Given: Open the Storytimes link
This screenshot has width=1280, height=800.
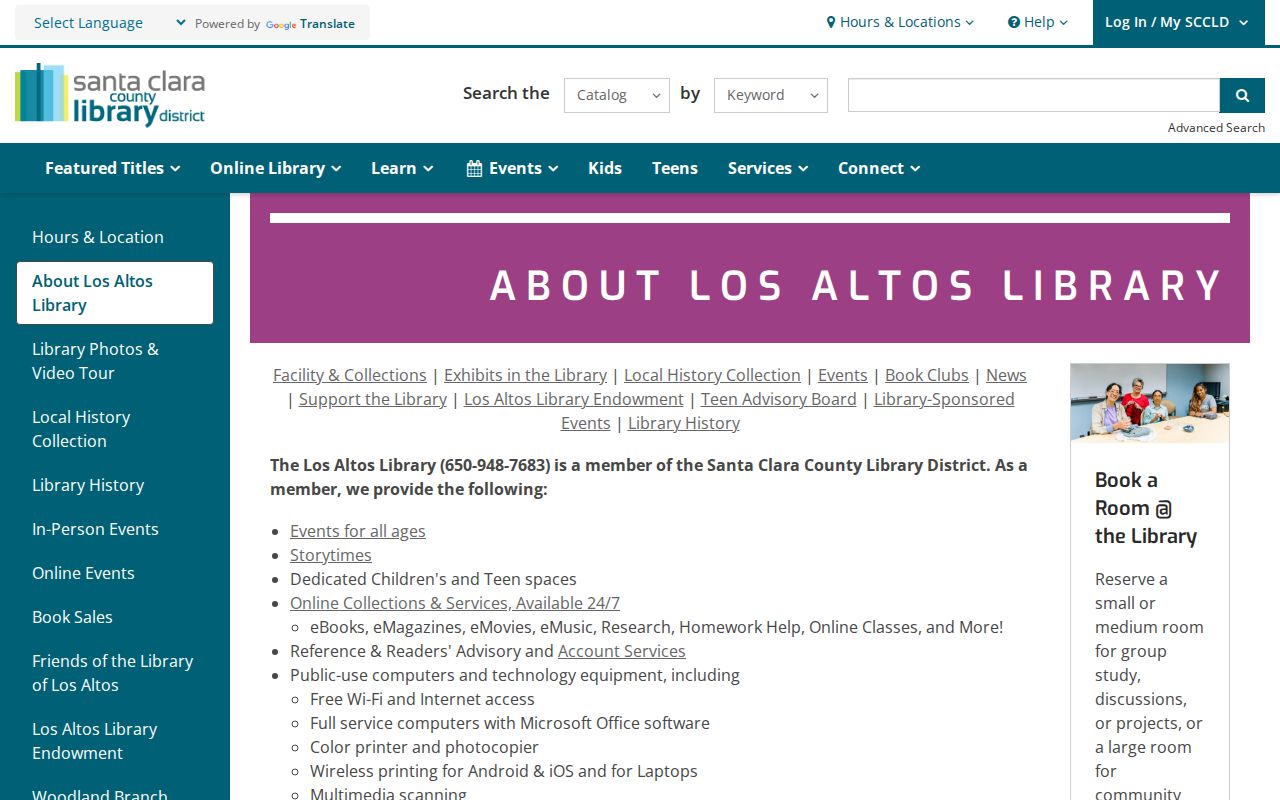Looking at the screenshot, I should tap(331, 555).
